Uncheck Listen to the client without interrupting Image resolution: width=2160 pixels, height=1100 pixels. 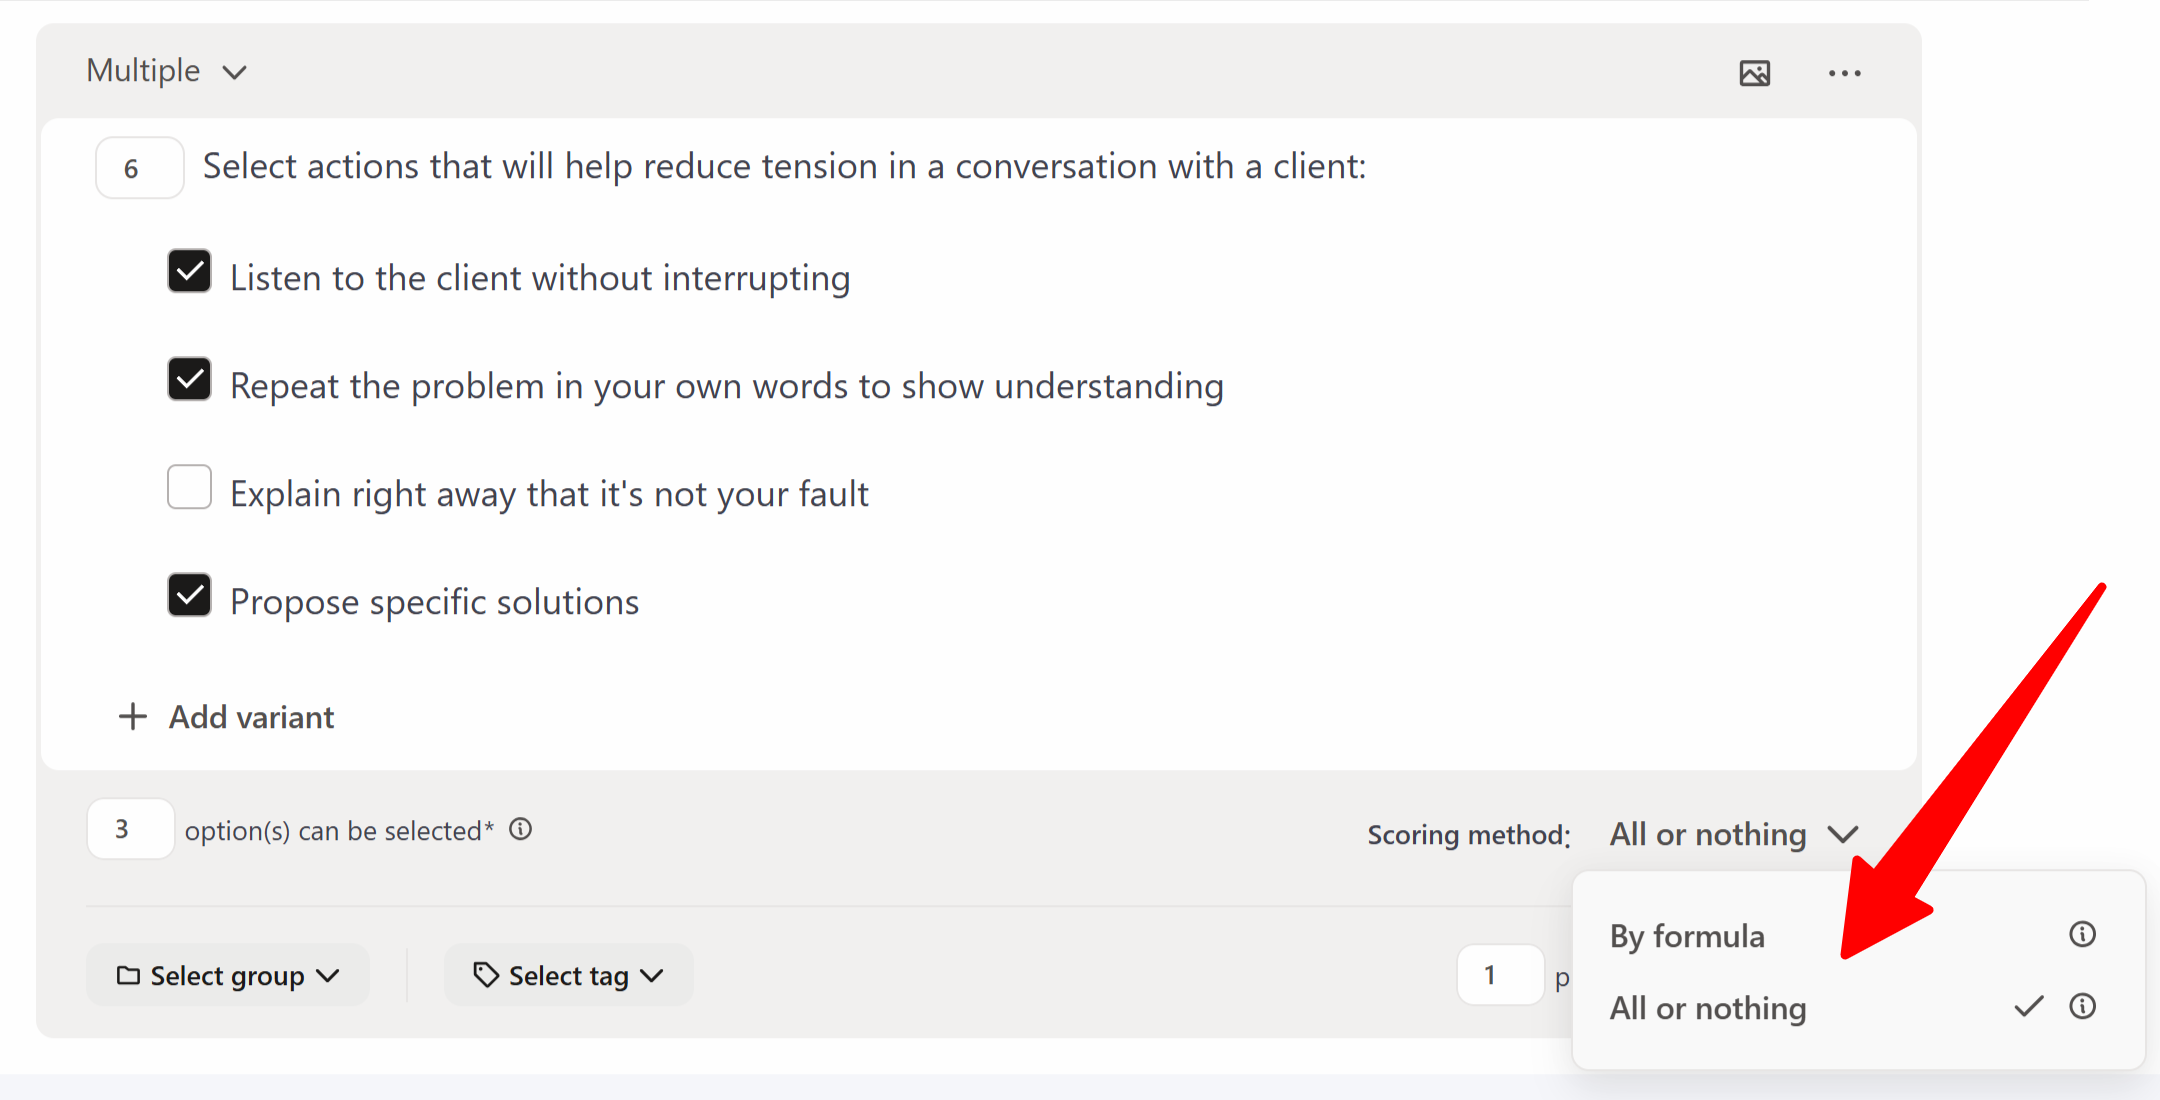189,271
